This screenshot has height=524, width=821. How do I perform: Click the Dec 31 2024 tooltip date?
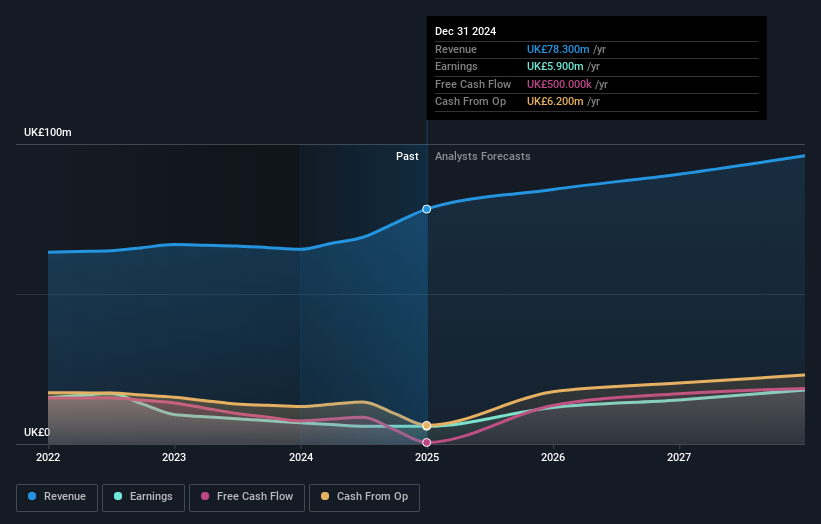point(465,31)
